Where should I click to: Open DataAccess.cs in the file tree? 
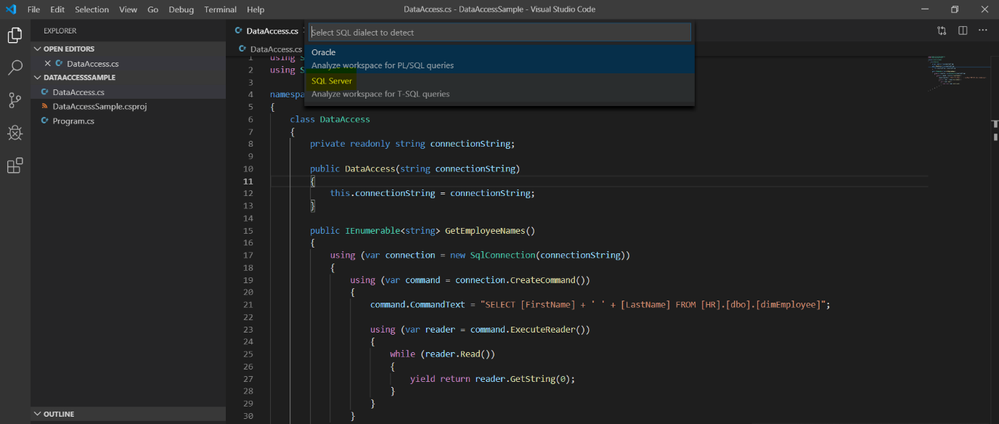point(127,92)
